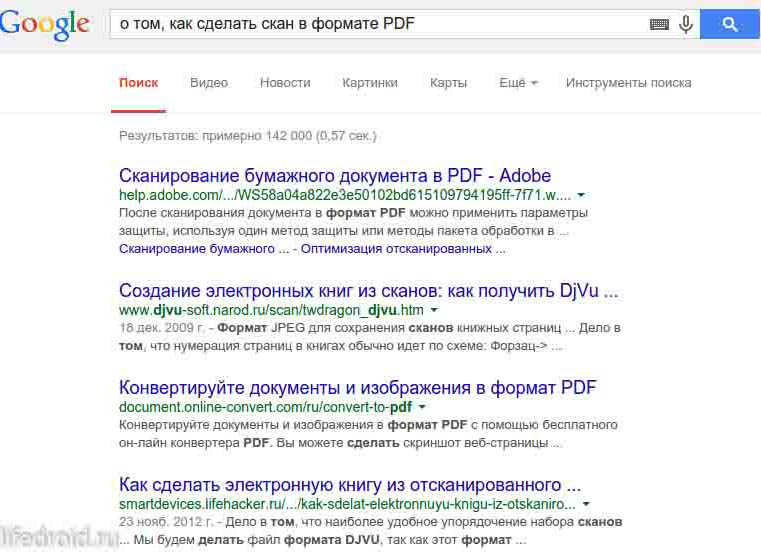Expand the Ещё dropdown menu

coord(518,83)
